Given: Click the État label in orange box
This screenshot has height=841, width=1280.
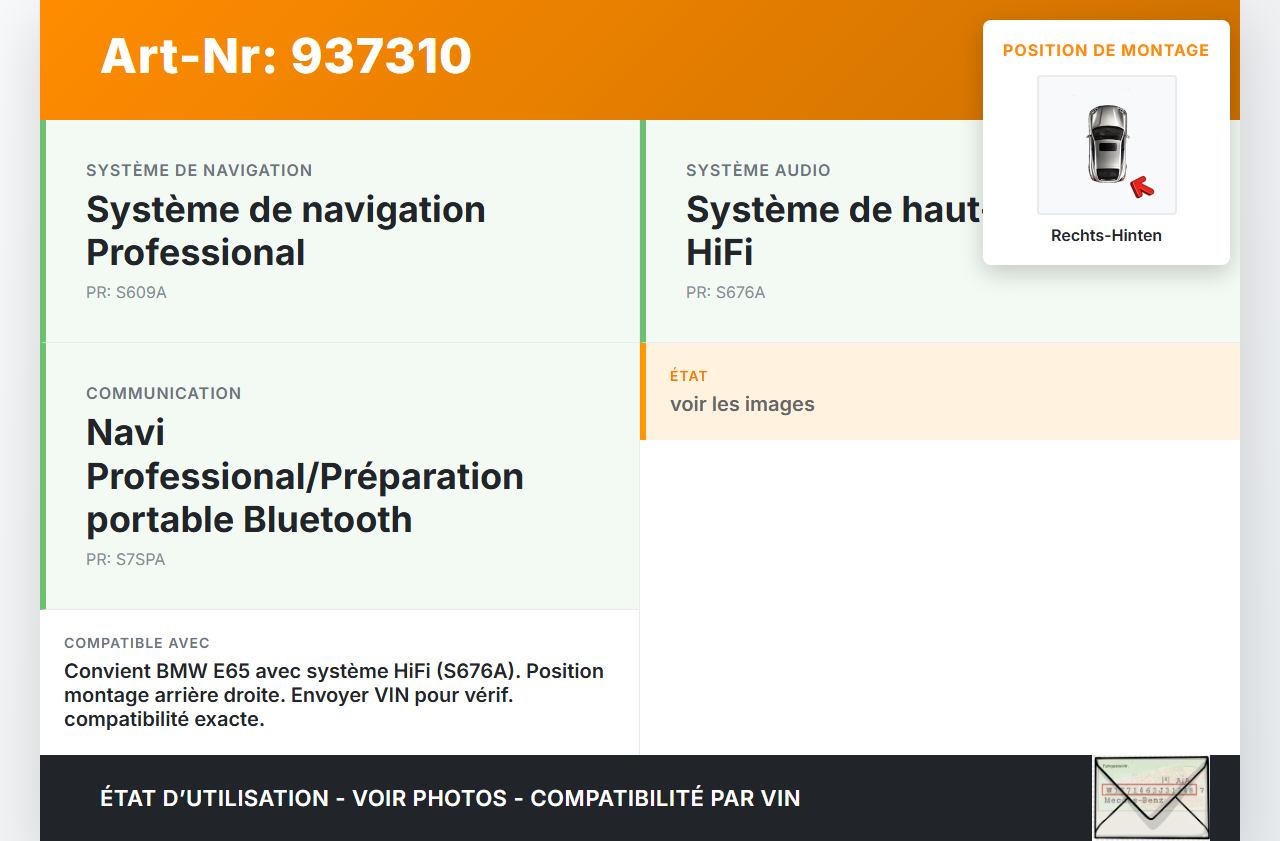Looking at the screenshot, I should point(689,377).
